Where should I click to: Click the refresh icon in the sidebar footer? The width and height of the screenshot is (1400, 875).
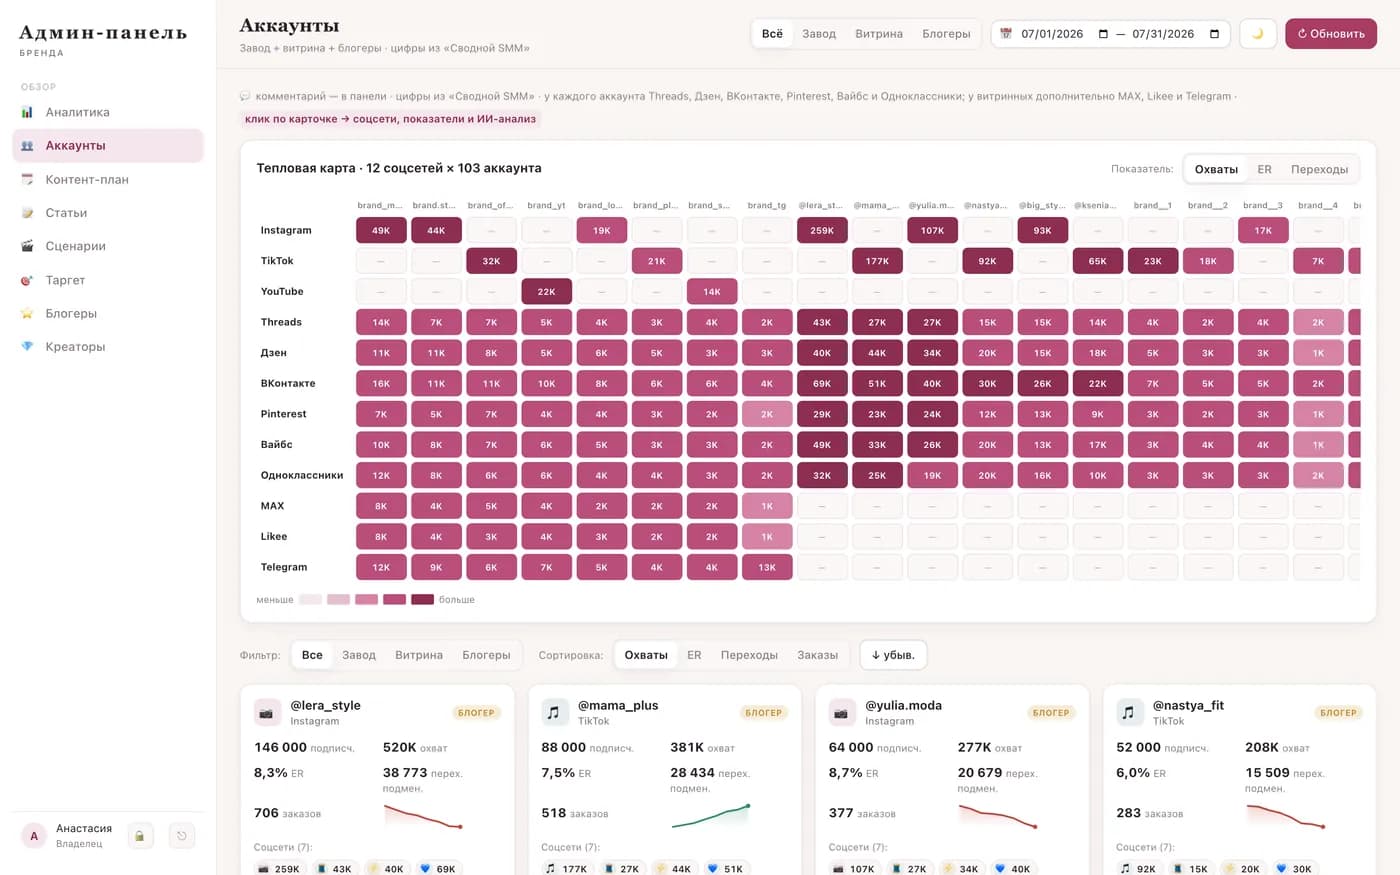[x=181, y=836]
